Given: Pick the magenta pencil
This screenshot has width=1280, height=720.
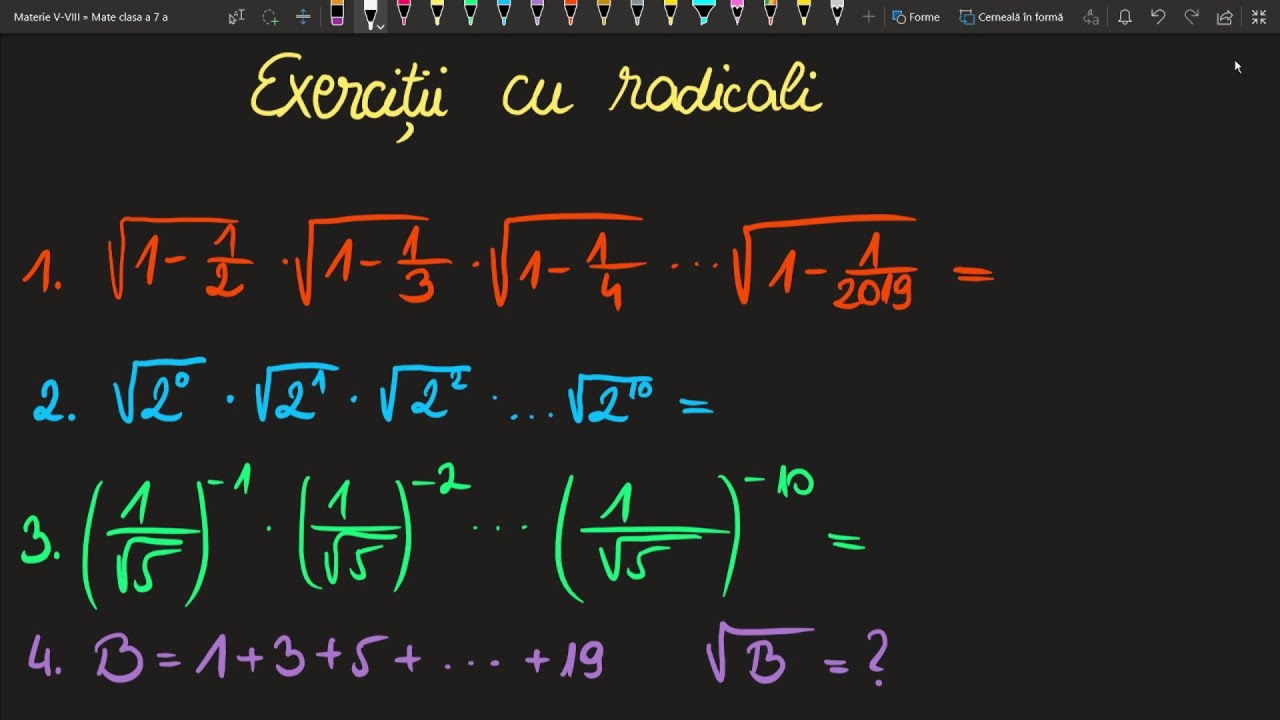Looking at the screenshot, I should tap(737, 13).
